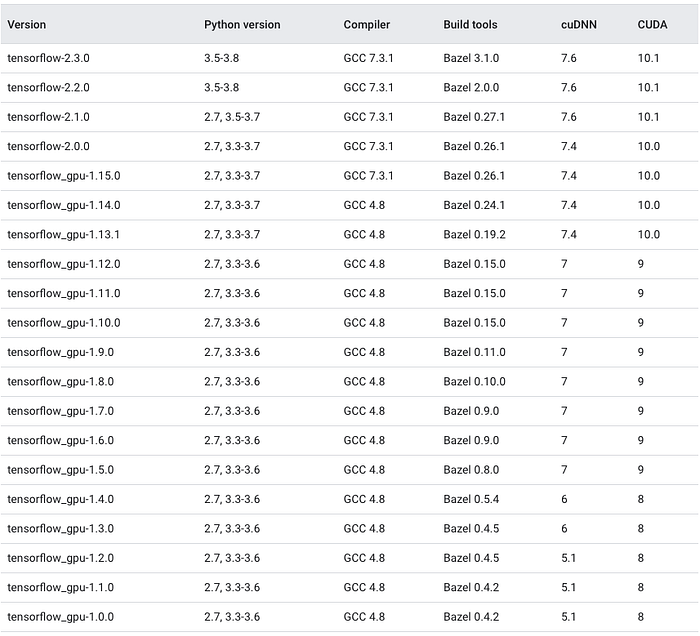
Task: Select the tensorflow-2.2.0 version cell
Action: 48,87
